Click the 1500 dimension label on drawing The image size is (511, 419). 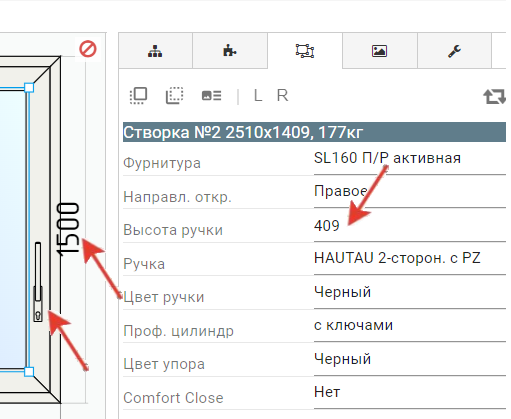(68, 230)
